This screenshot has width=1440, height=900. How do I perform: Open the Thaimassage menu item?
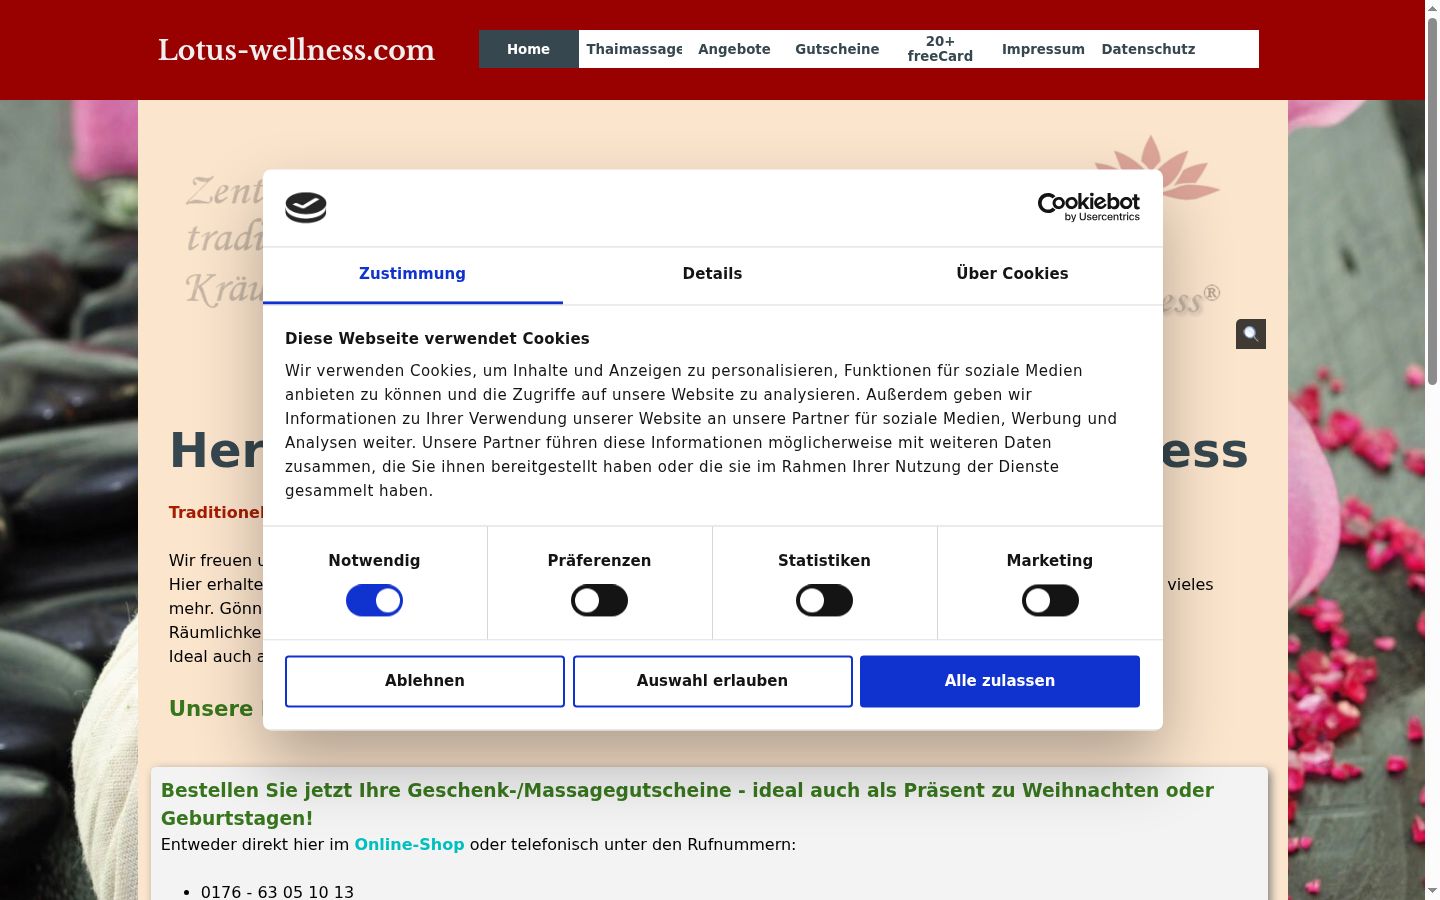tap(634, 49)
